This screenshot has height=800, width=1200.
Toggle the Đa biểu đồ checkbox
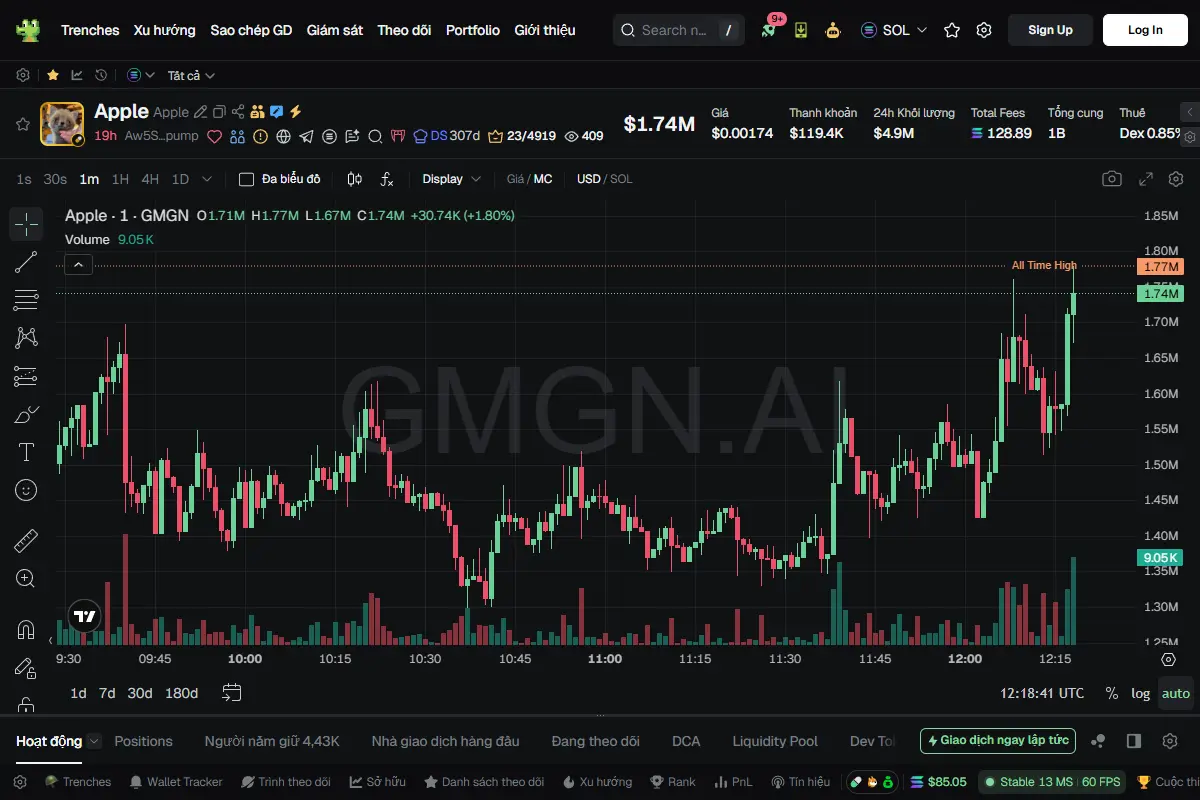(x=246, y=179)
